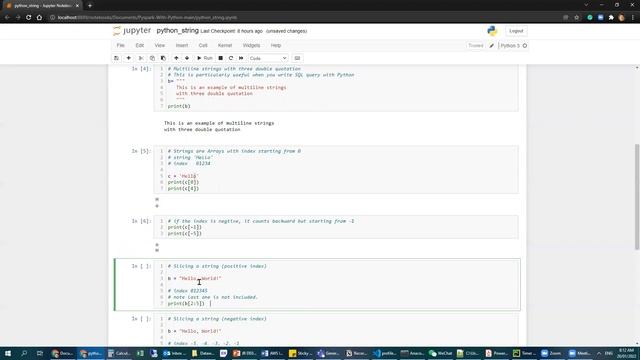
Task: Click the page vertical scrollbar
Action: pyautogui.click(x=637, y=196)
